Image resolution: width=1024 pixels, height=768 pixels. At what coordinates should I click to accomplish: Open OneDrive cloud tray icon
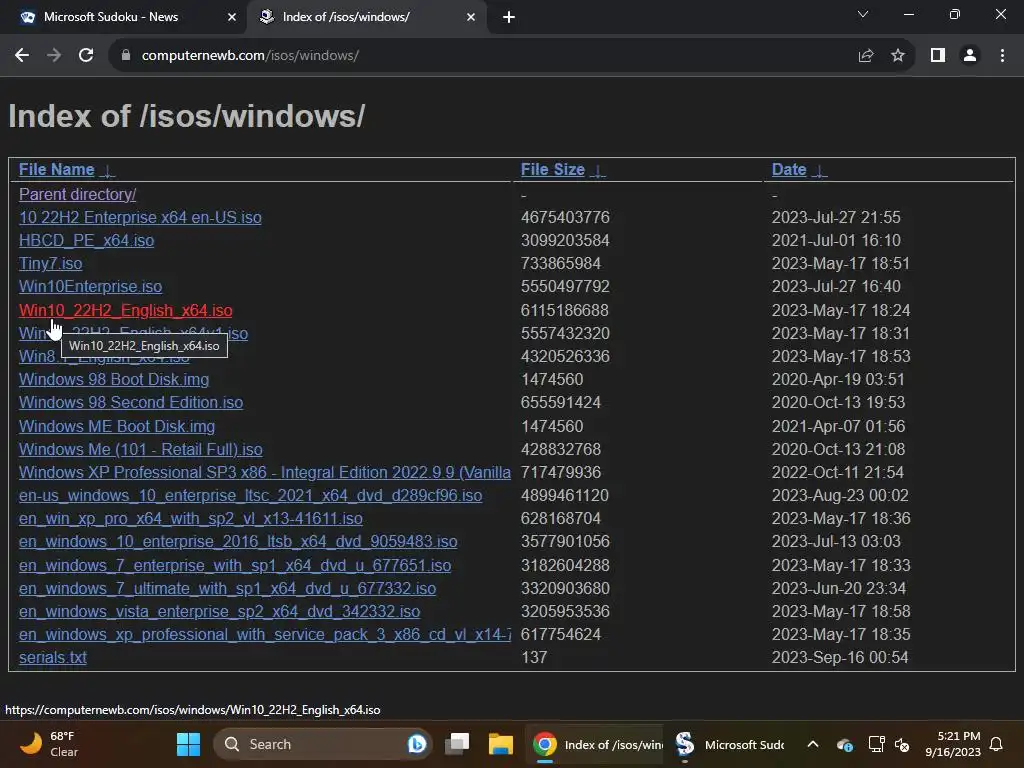pos(845,744)
